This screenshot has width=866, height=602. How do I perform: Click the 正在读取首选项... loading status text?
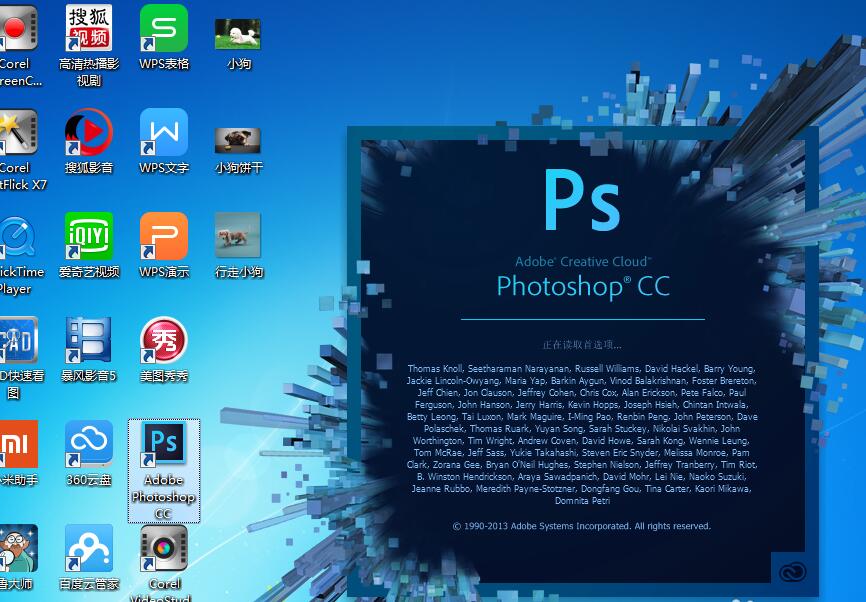582,345
